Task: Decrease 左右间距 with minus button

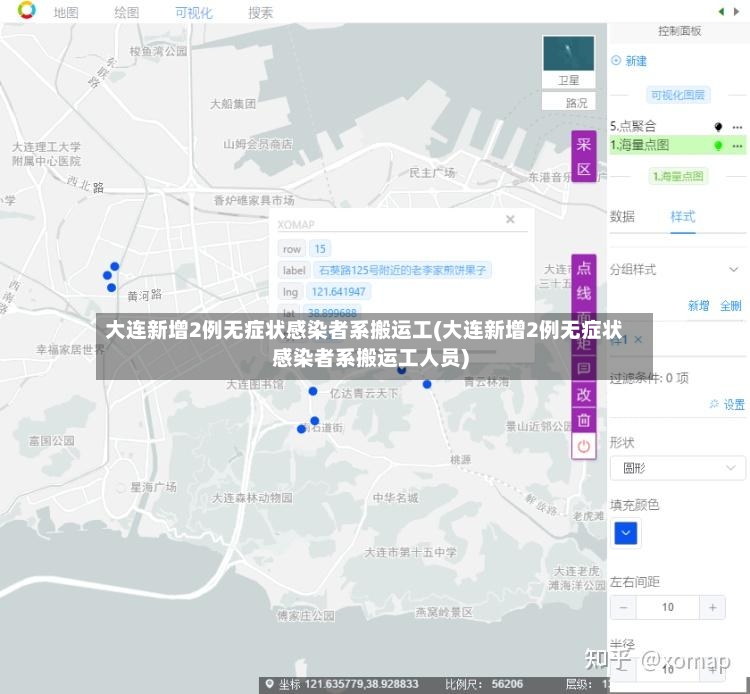Action: click(x=623, y=607)
